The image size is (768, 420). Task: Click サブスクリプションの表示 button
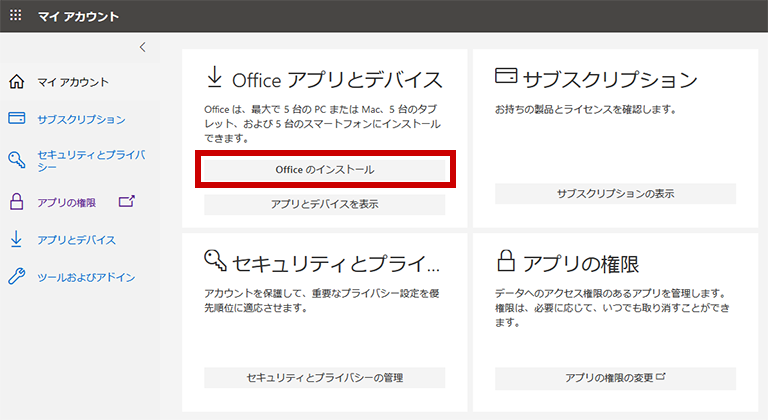pyautogui.click(x=615, y=194)
